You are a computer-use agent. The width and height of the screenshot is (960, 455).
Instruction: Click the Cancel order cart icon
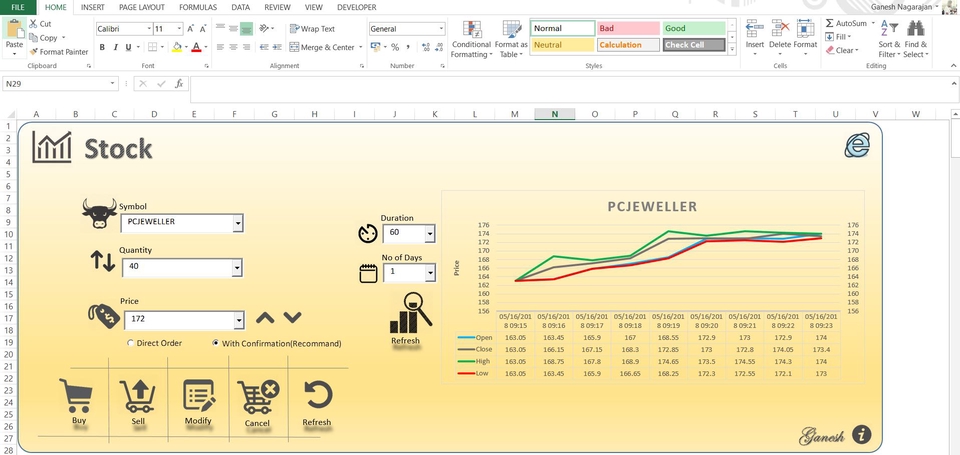click(258, 397)
